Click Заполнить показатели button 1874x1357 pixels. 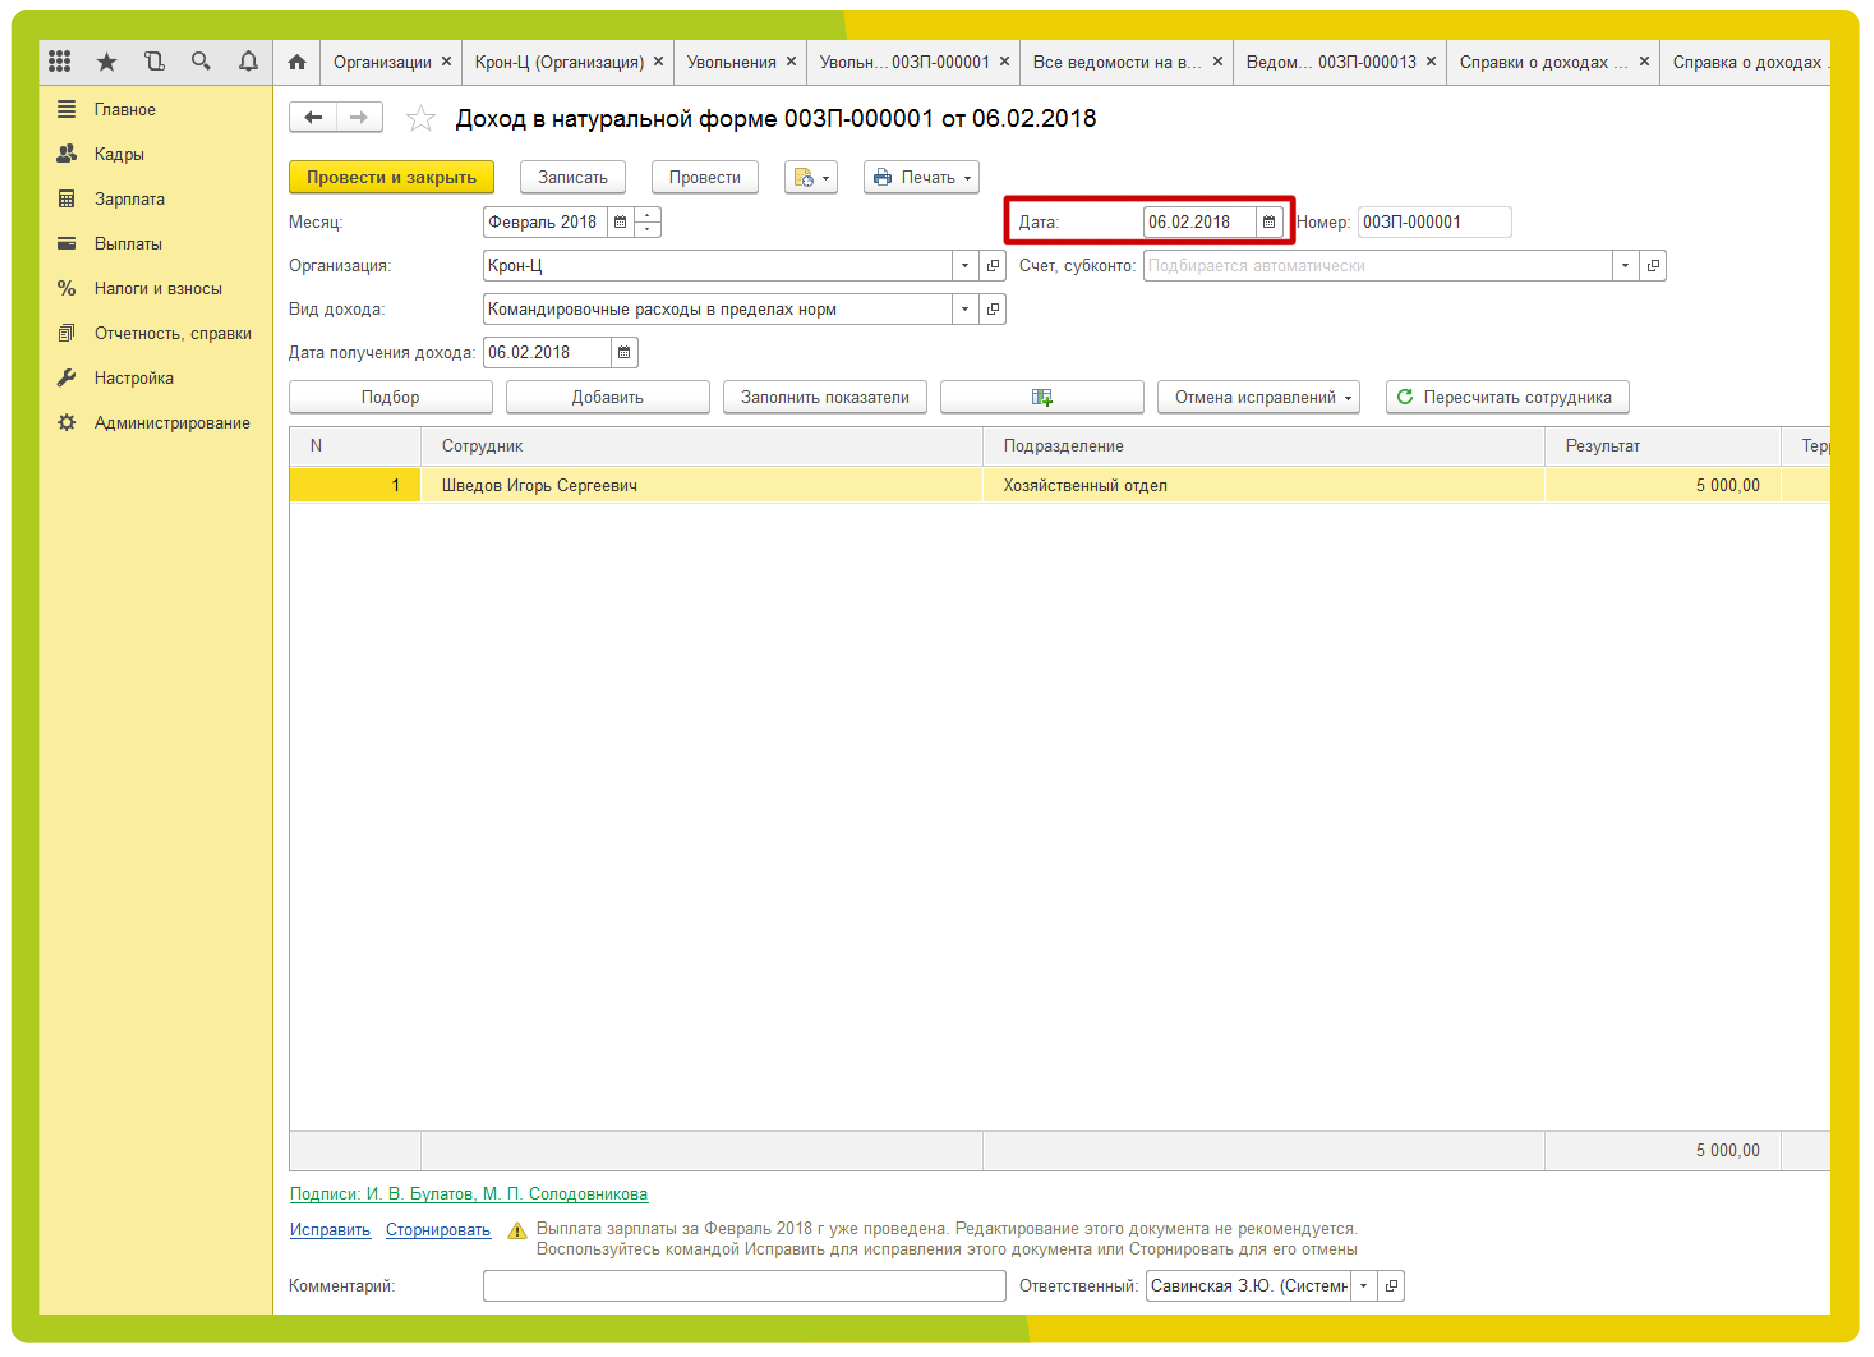[825, 397]
